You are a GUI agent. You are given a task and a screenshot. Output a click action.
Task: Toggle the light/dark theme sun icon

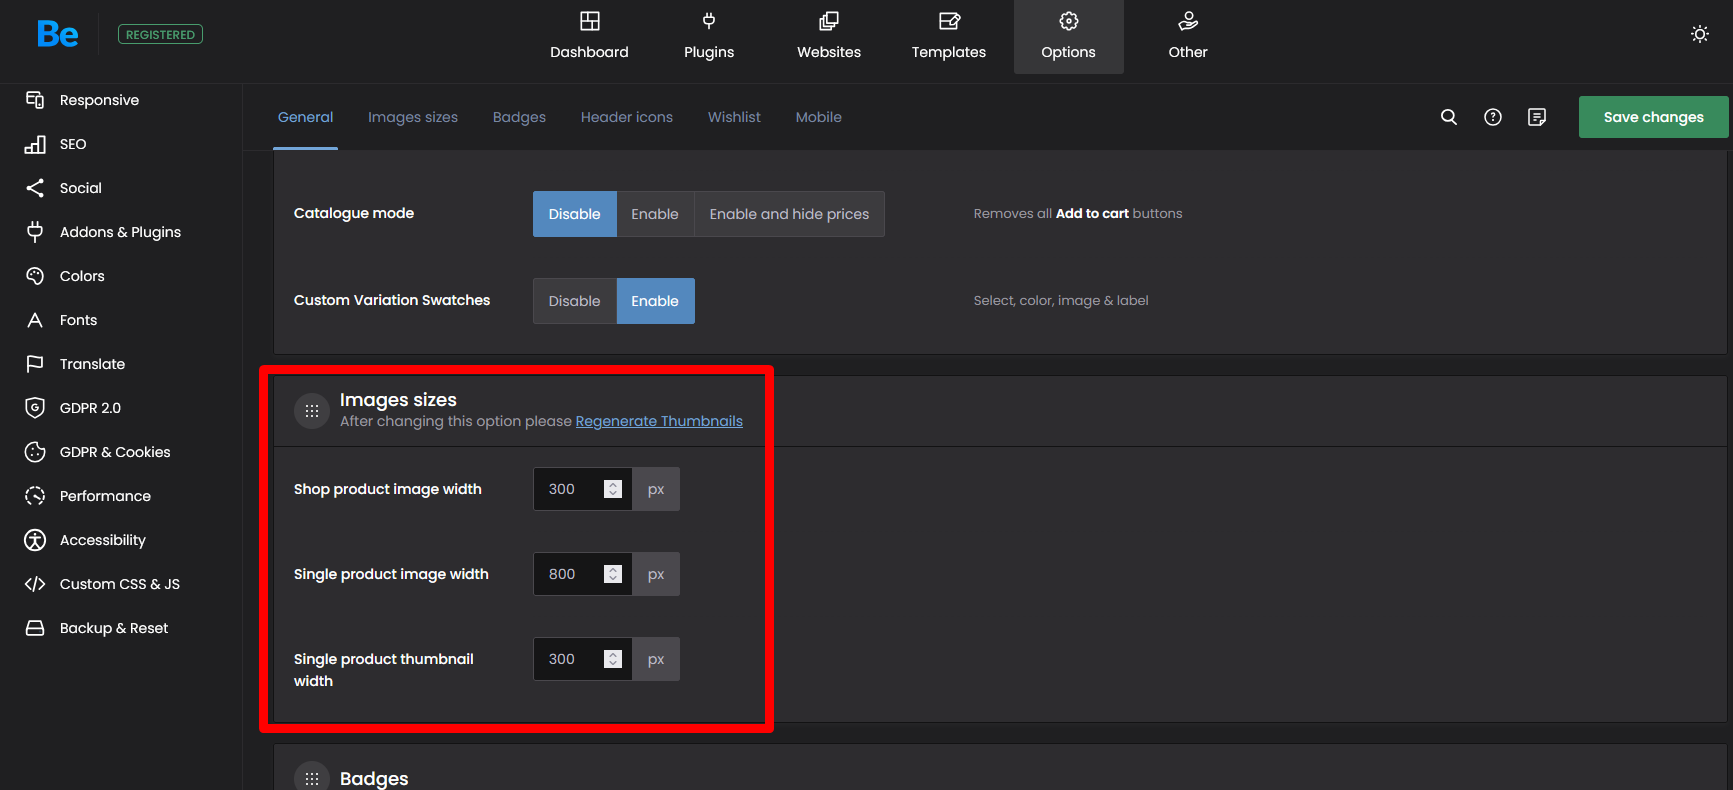coord(1699,34)
